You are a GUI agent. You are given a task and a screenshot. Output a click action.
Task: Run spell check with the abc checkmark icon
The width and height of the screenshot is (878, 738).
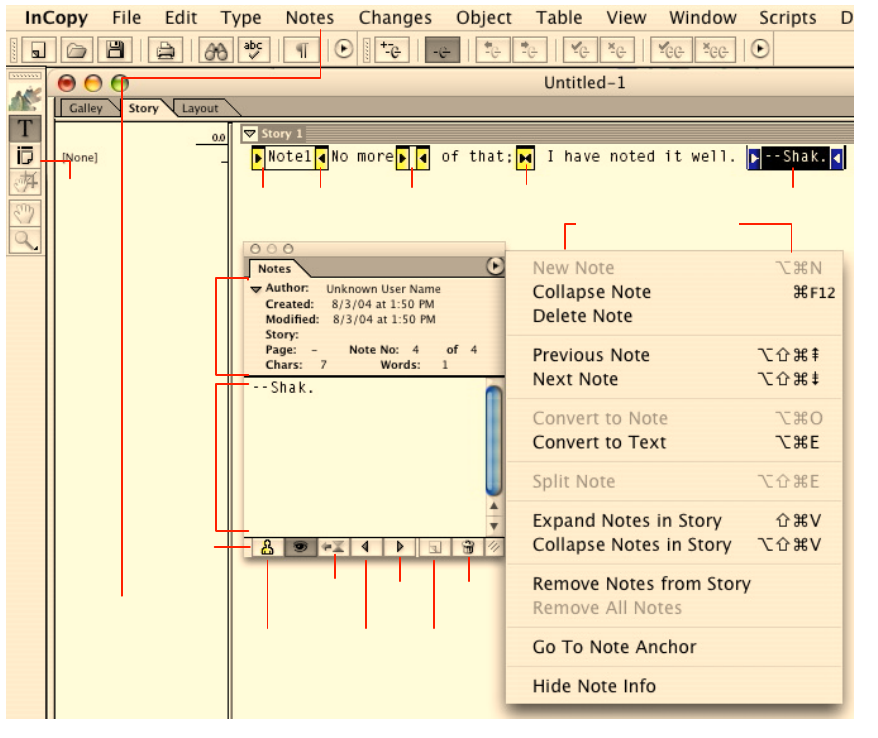coord(254,50)
